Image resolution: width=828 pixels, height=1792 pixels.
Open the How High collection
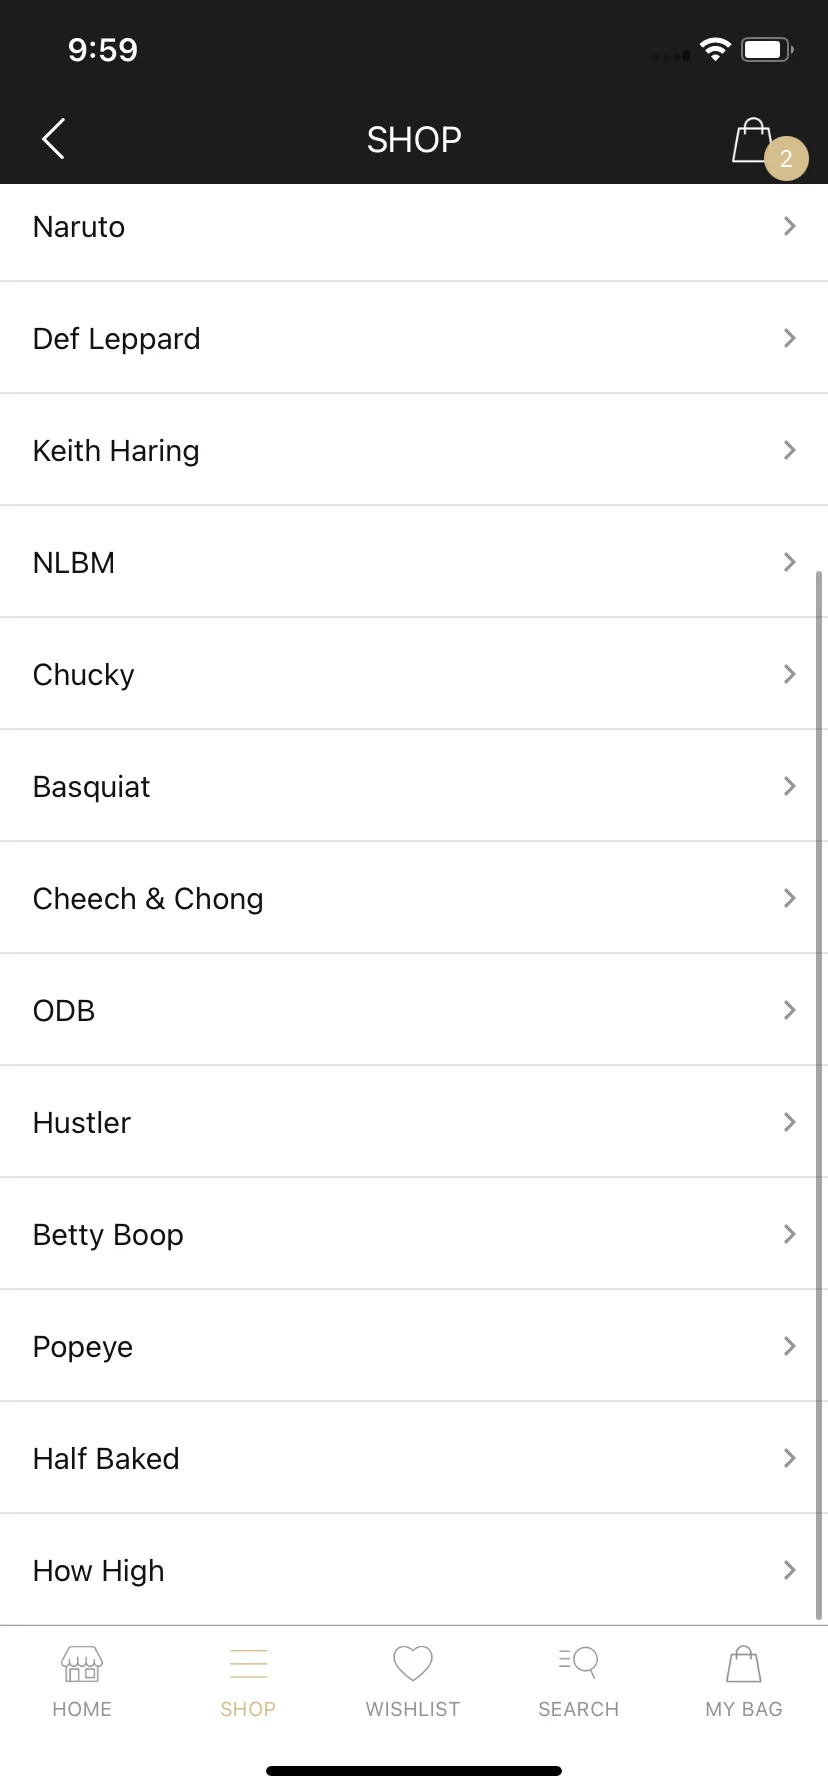pos(414,1570)
